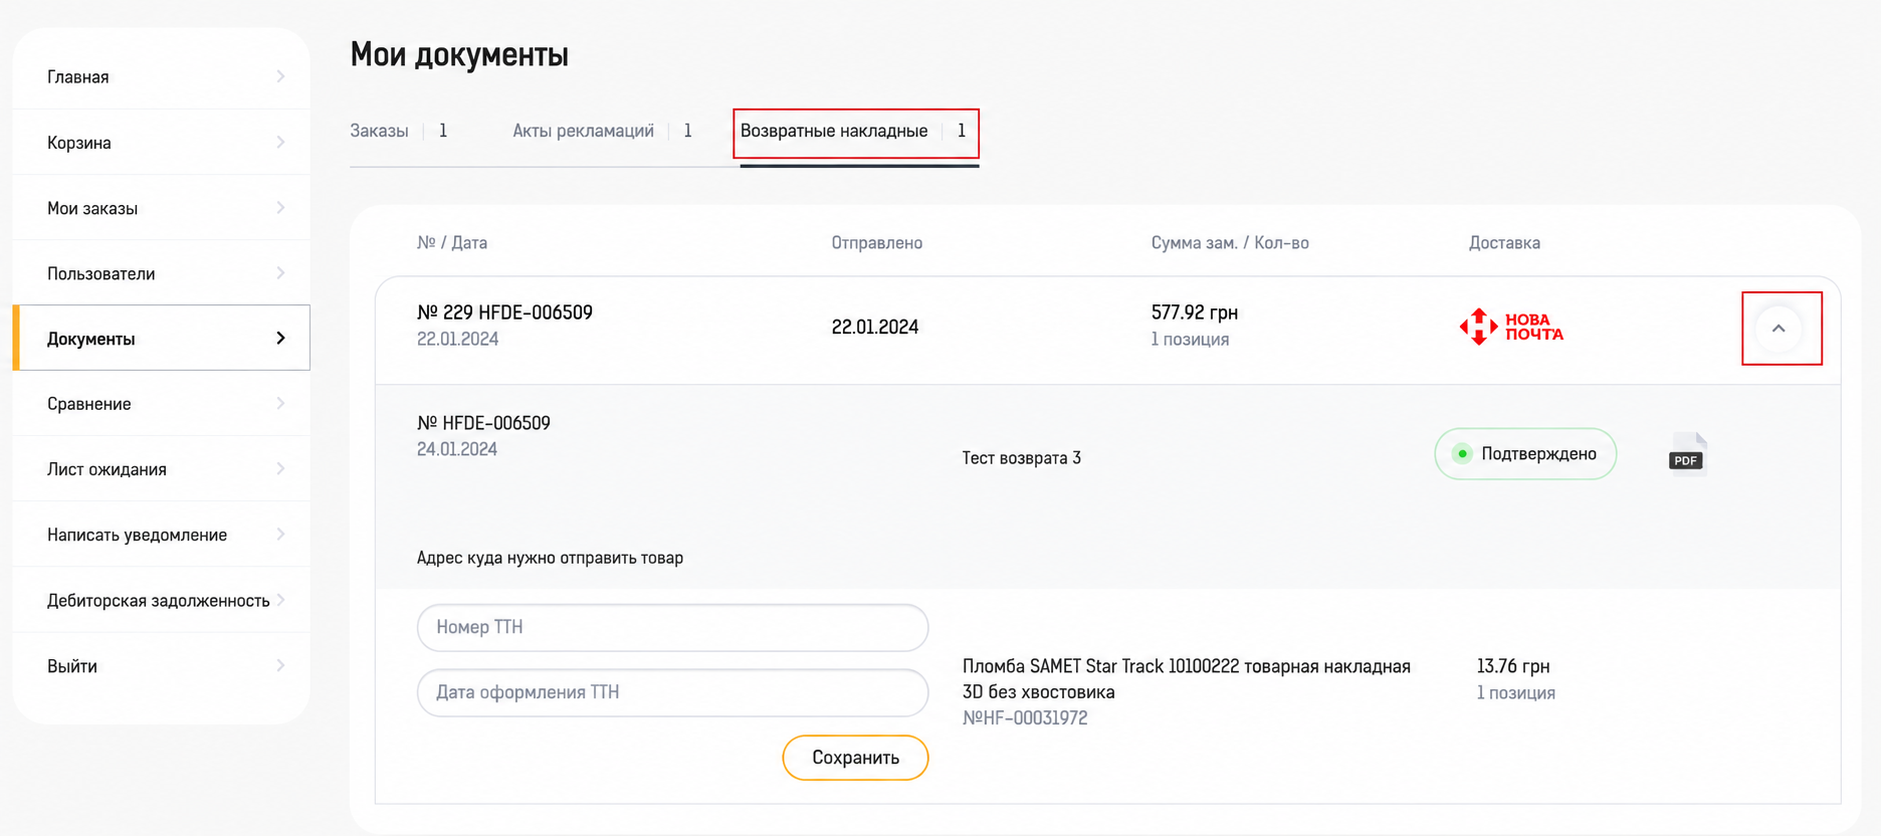Switch to the Заказы tab
Viewport: 1881px width, 836px height.
tap(399, 131)
